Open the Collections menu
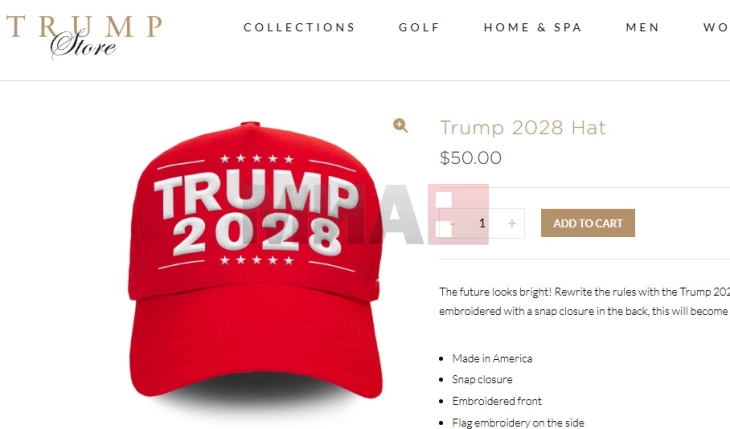 coord(299,27)
